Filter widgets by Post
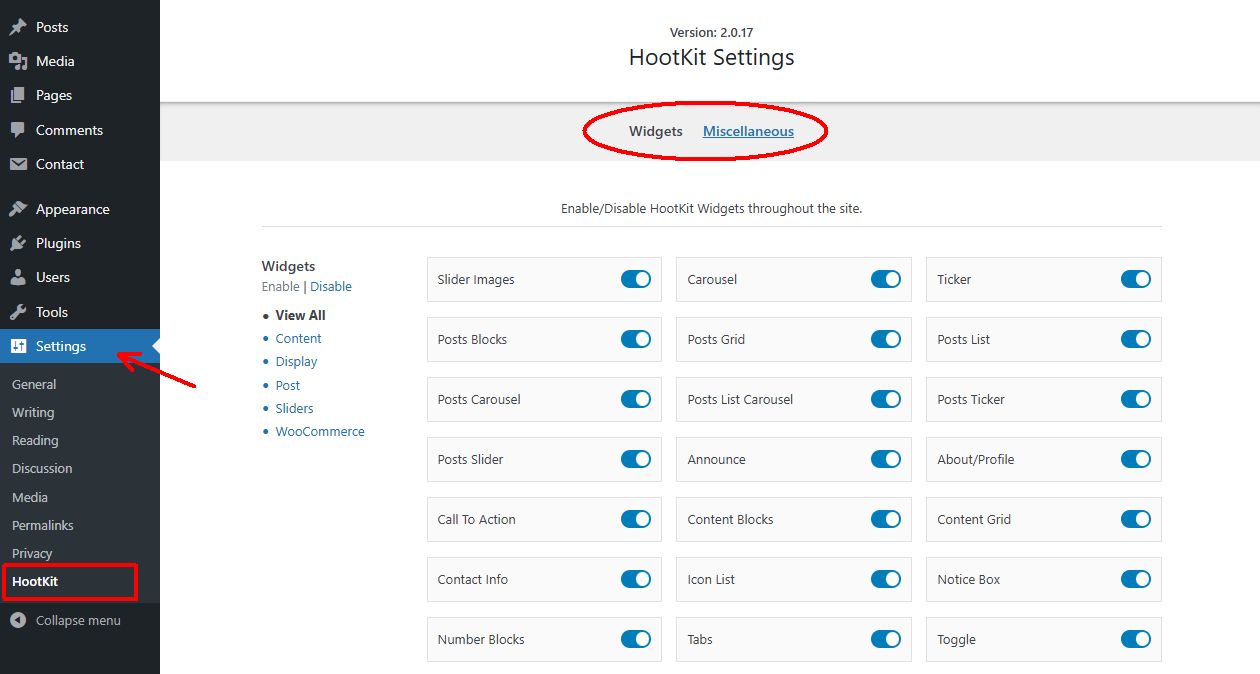1260x674 pixels. click(288, 385)
